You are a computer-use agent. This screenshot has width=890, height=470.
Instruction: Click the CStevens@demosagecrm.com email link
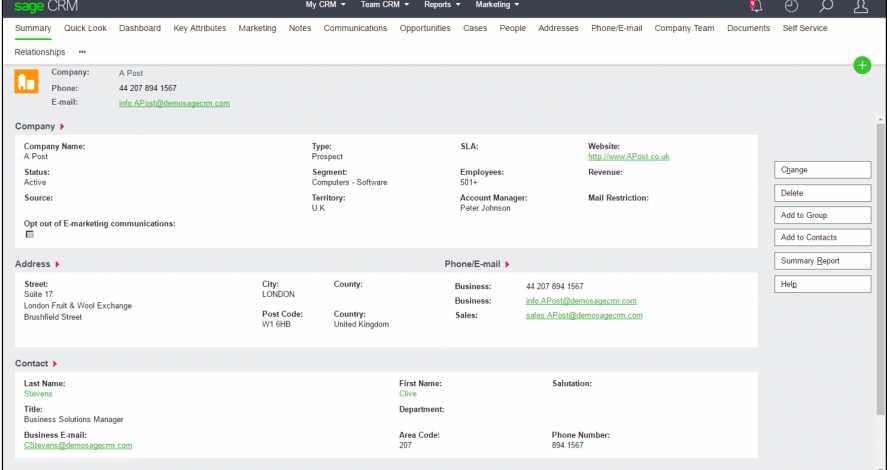[x=78, y=446]
